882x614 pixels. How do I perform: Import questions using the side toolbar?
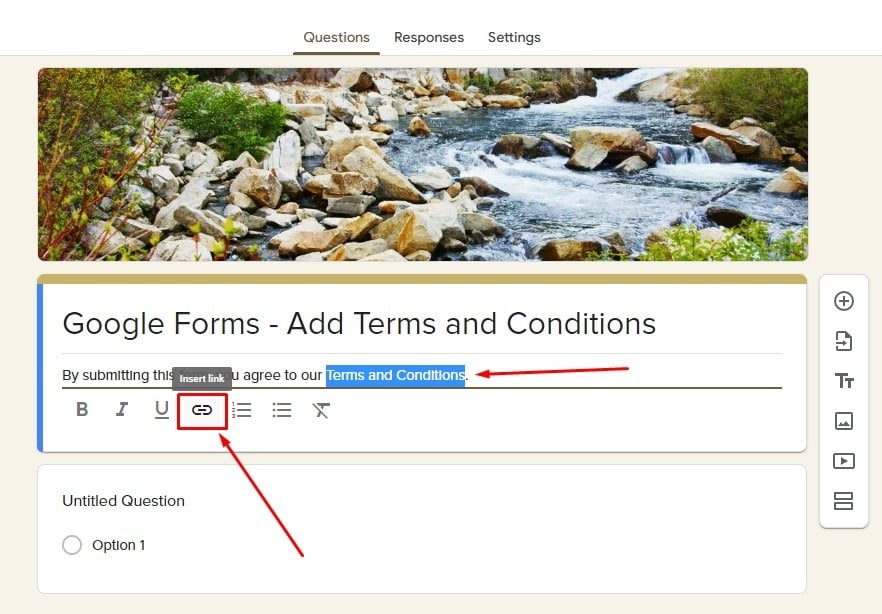coord(844,341)
